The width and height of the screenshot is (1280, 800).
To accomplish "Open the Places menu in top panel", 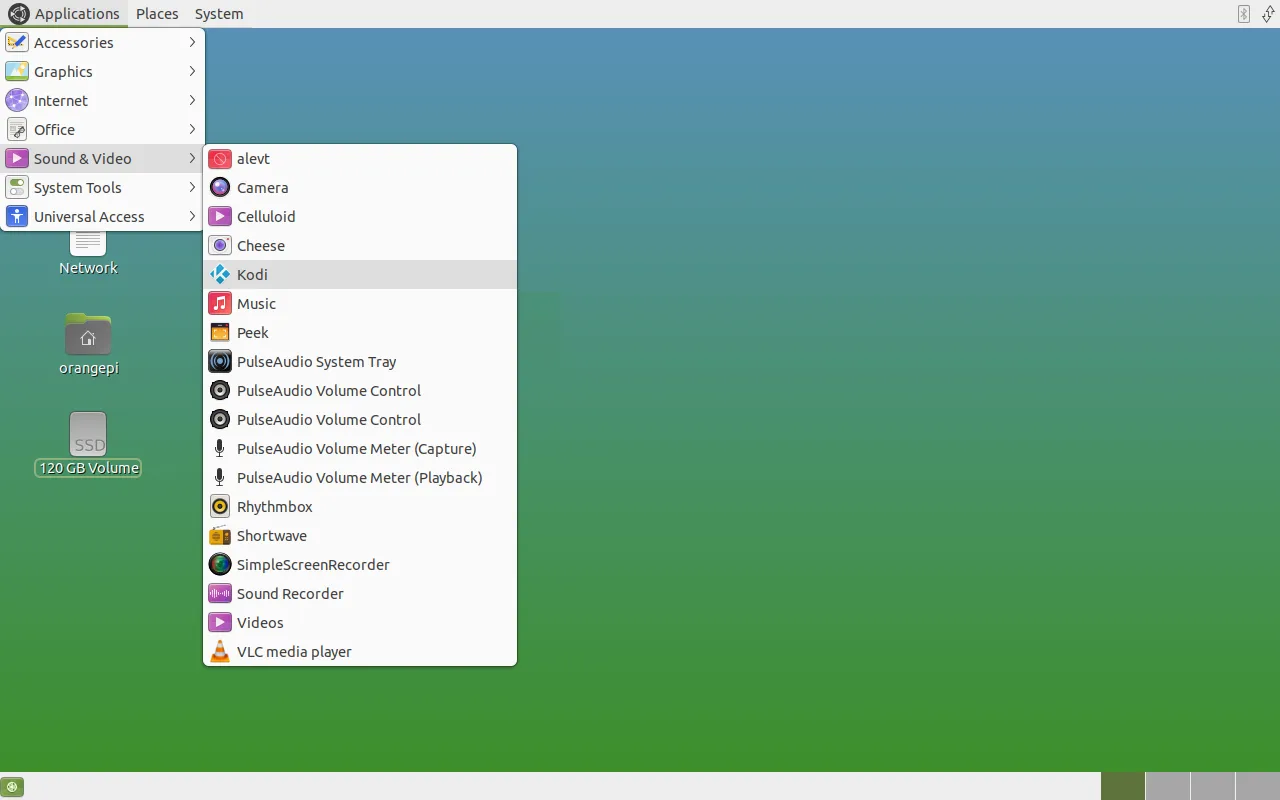I will 157,14.
